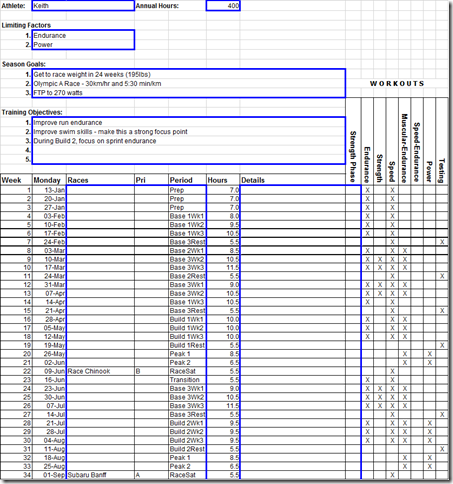Select the 13-Jan date cell
The image size is (453, 484).
coord(49,190)
